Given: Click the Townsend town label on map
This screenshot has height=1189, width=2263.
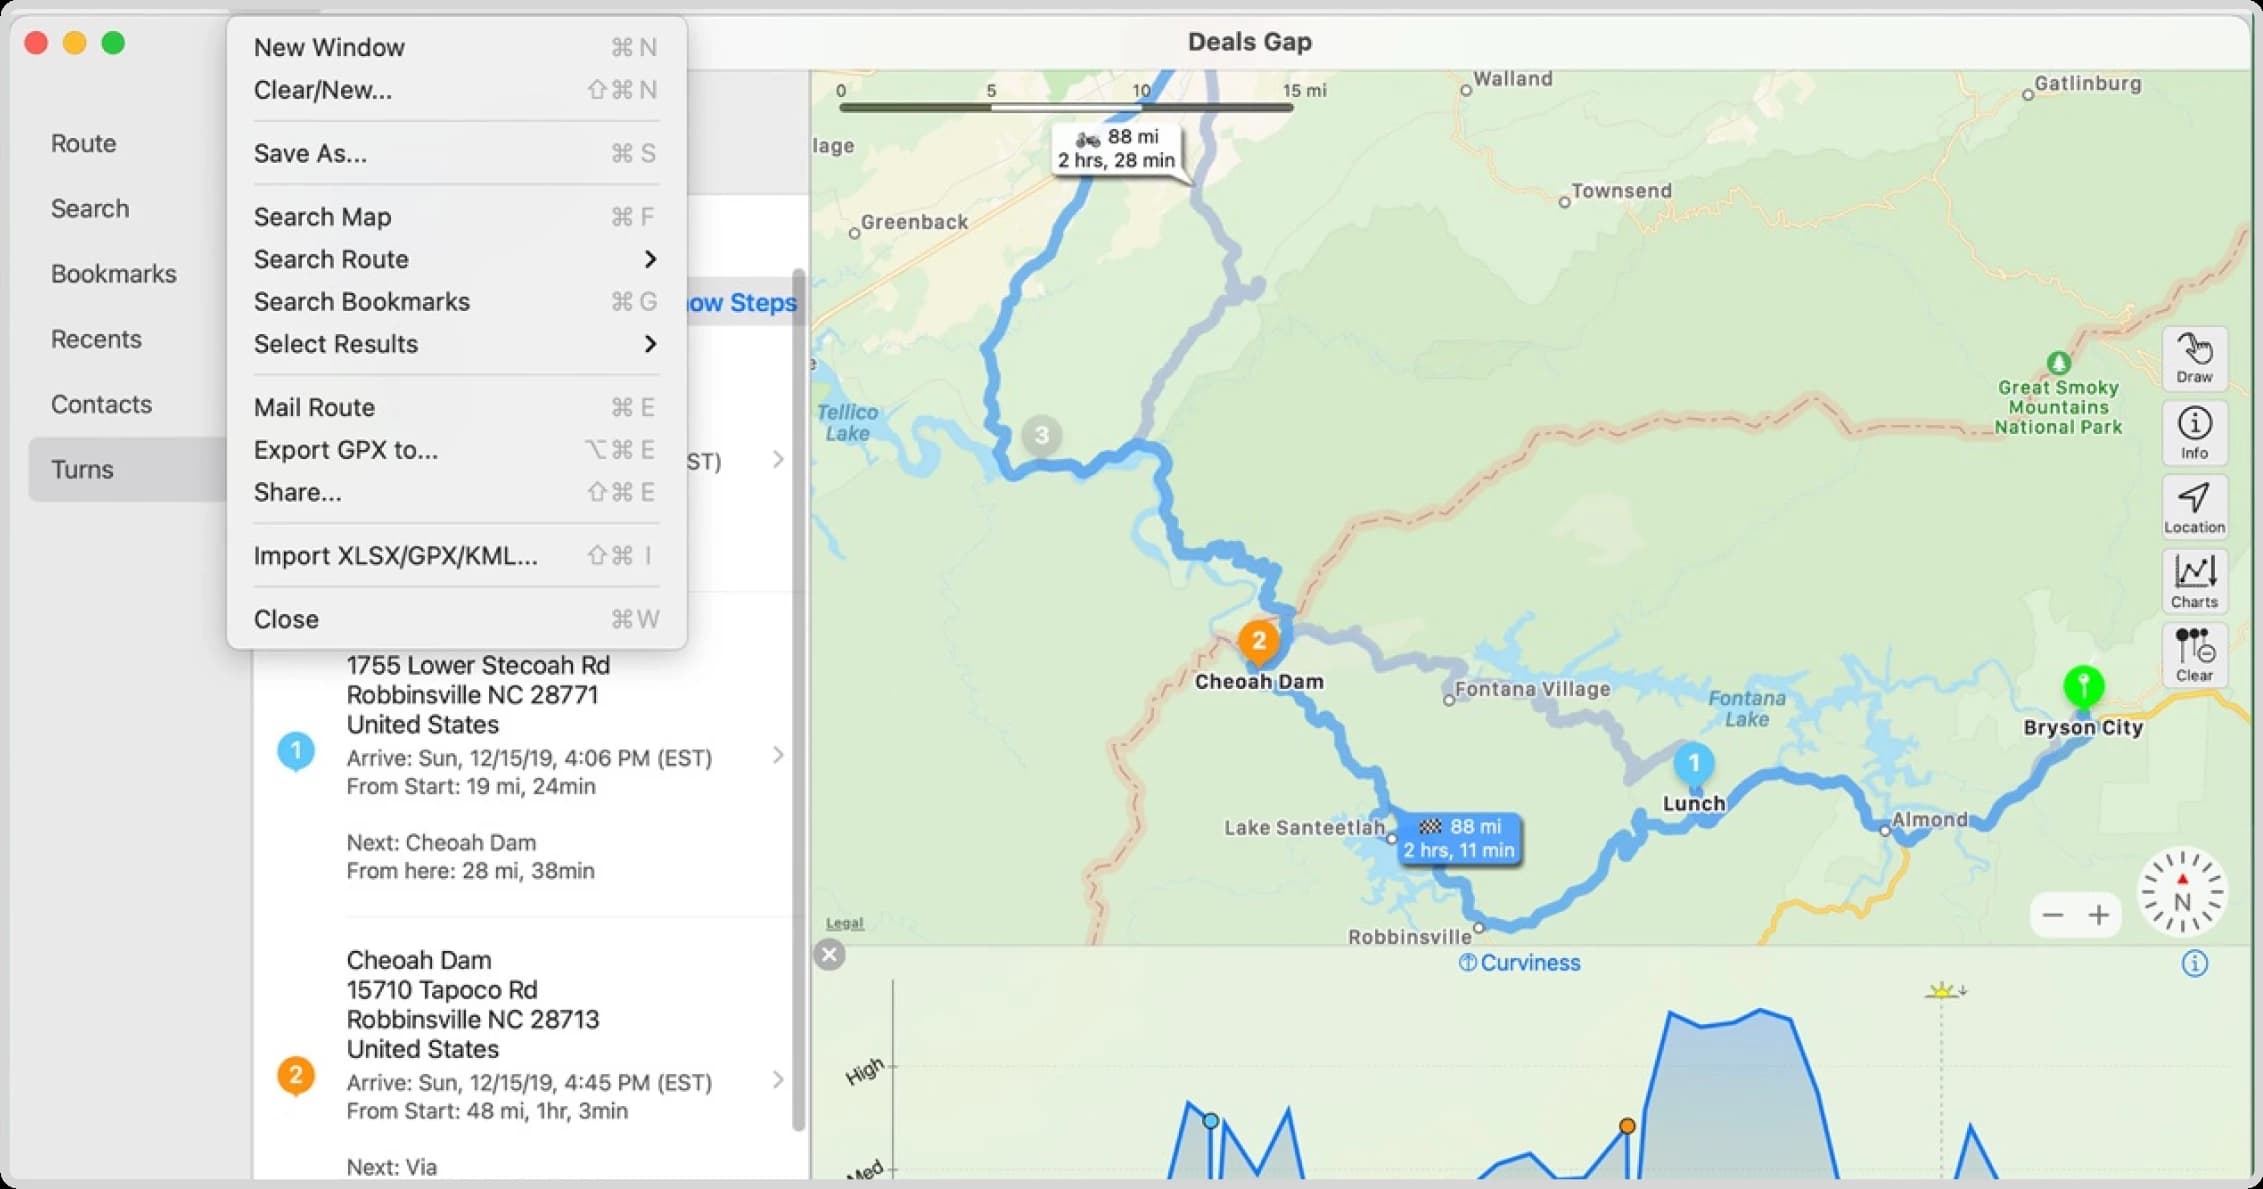Looking at the screenshot, I should (x=1621, y=191).
